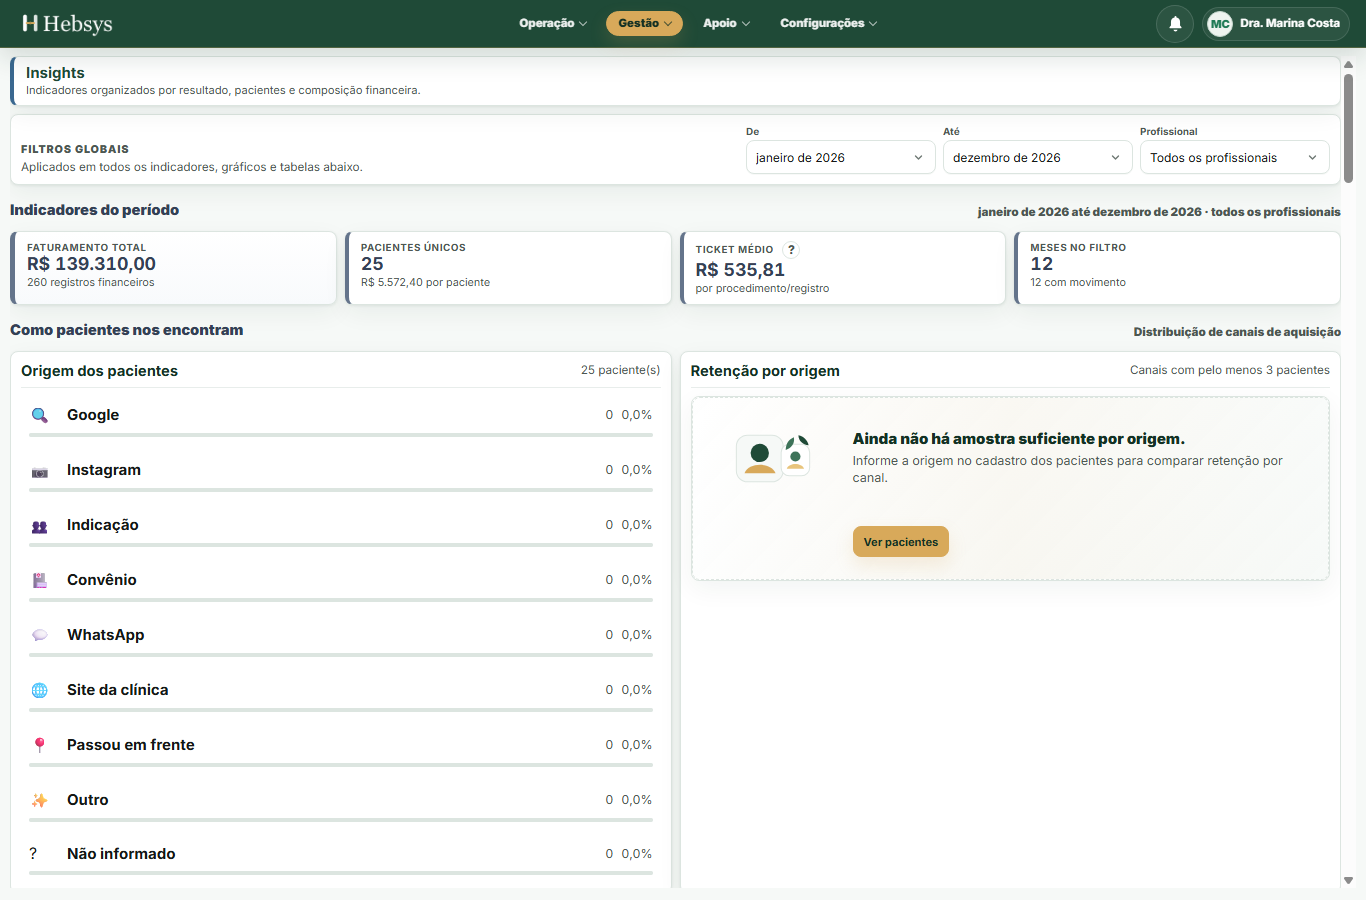The width and height of the screenshot is (1366, 900).
Task: Click the page scrollbar down arrow
Action: (1348, 881)
